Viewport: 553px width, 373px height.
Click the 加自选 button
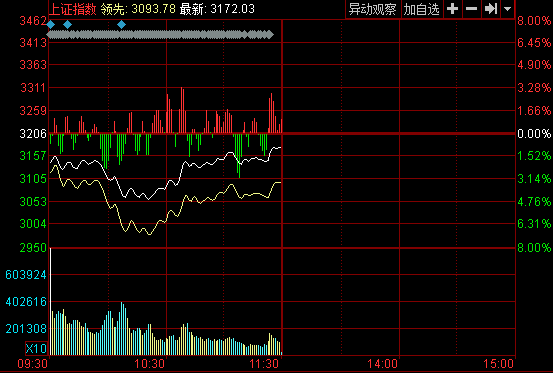tap(421, 9)
